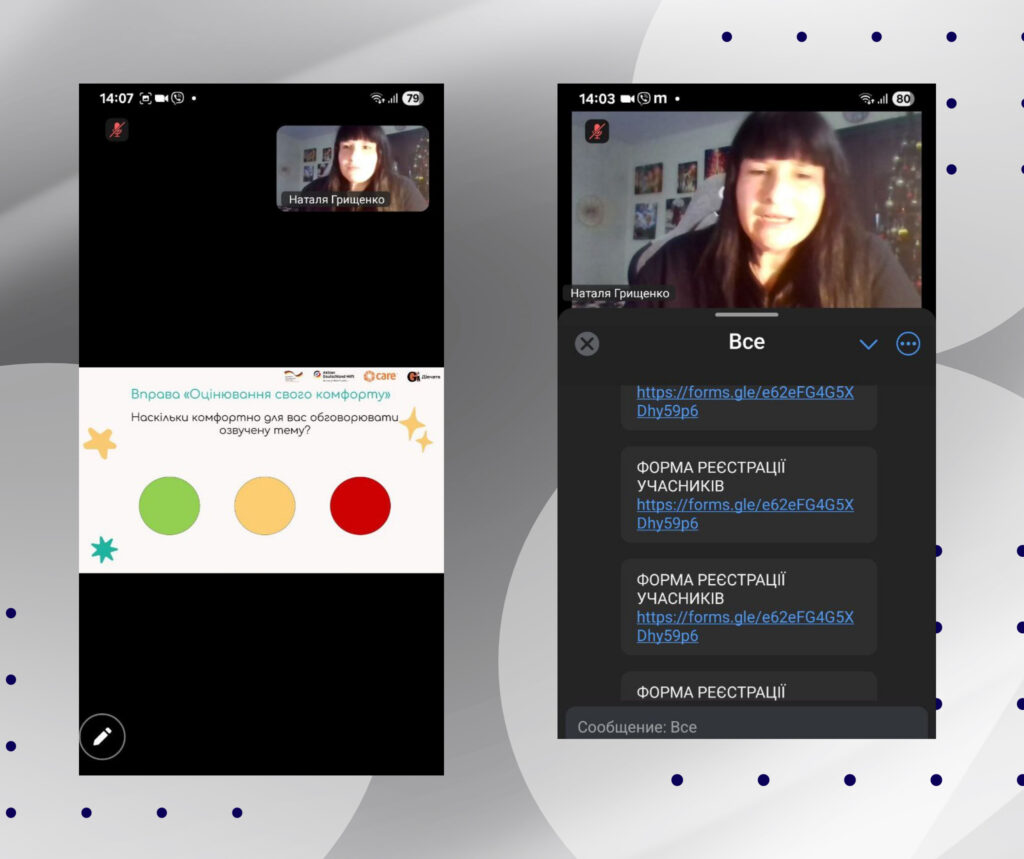The width and height of the screenshot is (1024, 859).
Task: Tap the pencil annotation icon
Action: point(102,737)
